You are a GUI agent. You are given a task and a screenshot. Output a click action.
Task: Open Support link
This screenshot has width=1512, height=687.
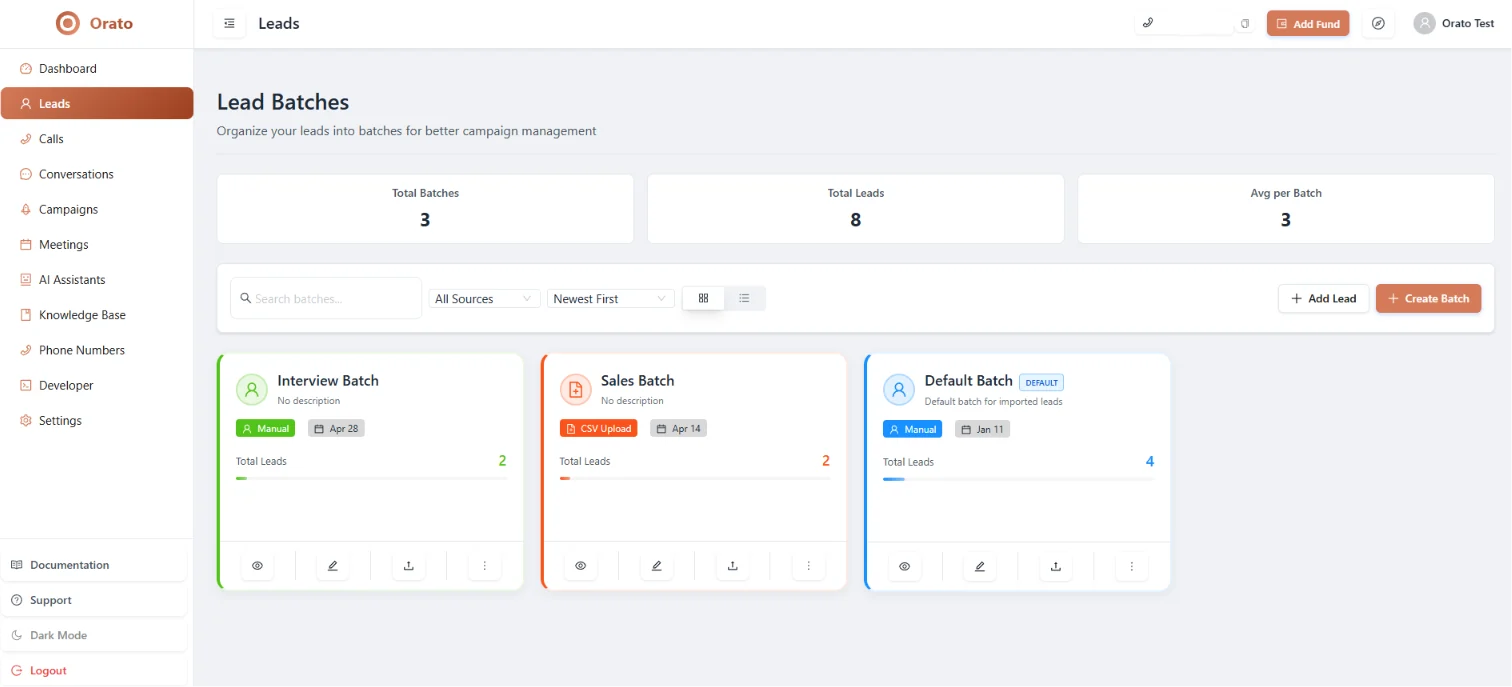click(x=94, y=600)
